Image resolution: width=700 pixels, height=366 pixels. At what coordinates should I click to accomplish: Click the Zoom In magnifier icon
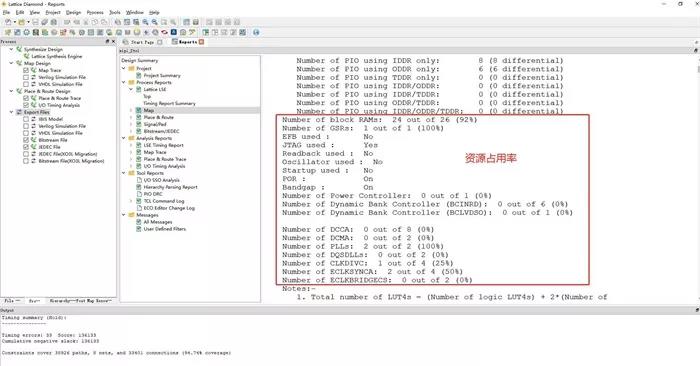point(145,22)
